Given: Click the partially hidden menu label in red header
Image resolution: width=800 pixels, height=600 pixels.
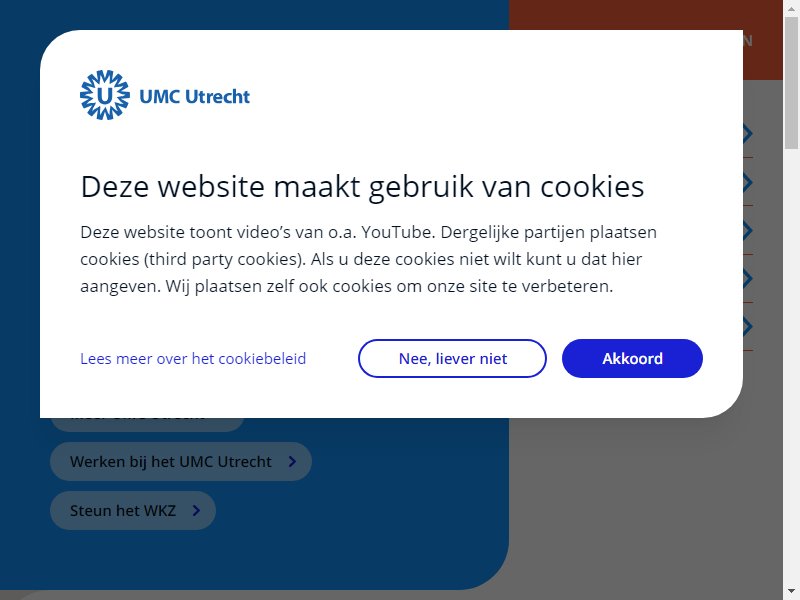Looking at the screenshot, I should tap(747, 41).
